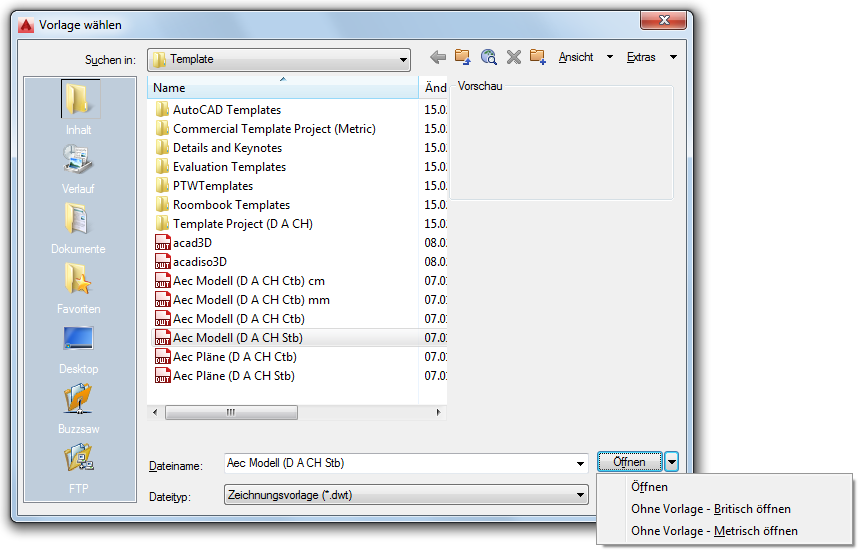Choose Ohne Vorlage - Britisch öffnen
The image size is (862, 560).
[x=711, y=509]
